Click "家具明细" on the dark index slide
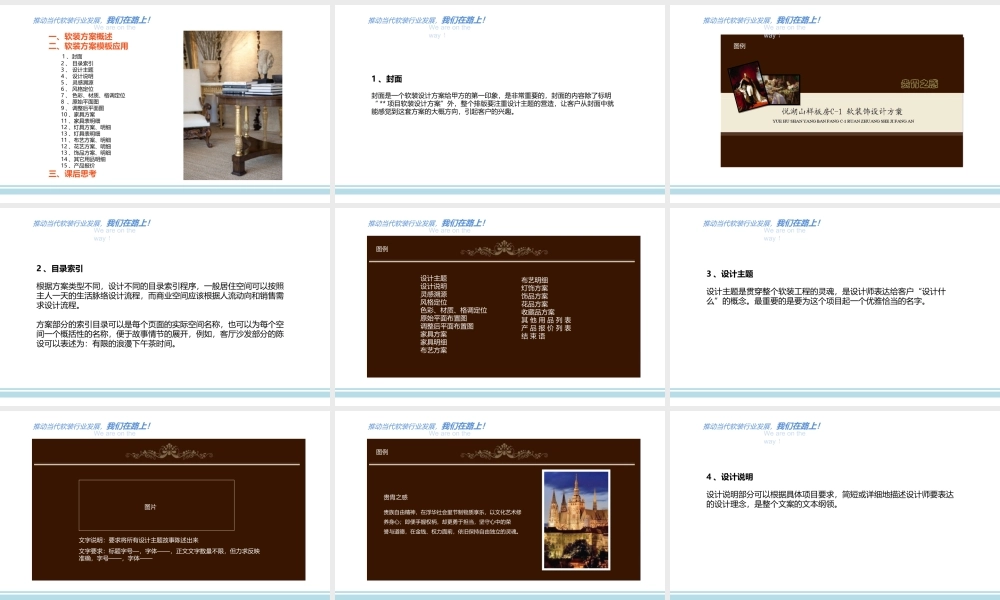The image size is (1000, 600). click(434, 342)
